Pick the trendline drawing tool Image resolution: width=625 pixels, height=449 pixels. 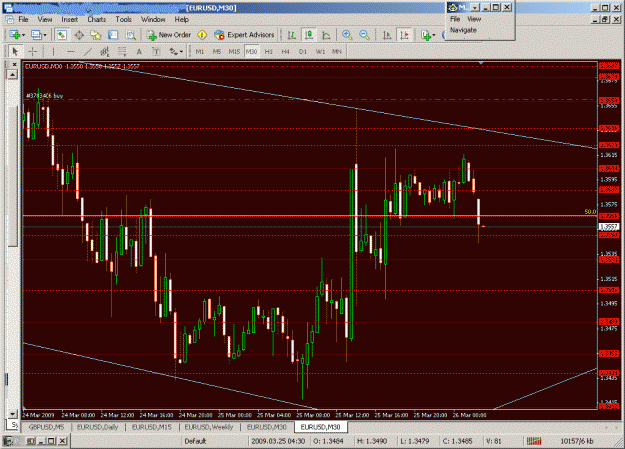pos(88,52)
